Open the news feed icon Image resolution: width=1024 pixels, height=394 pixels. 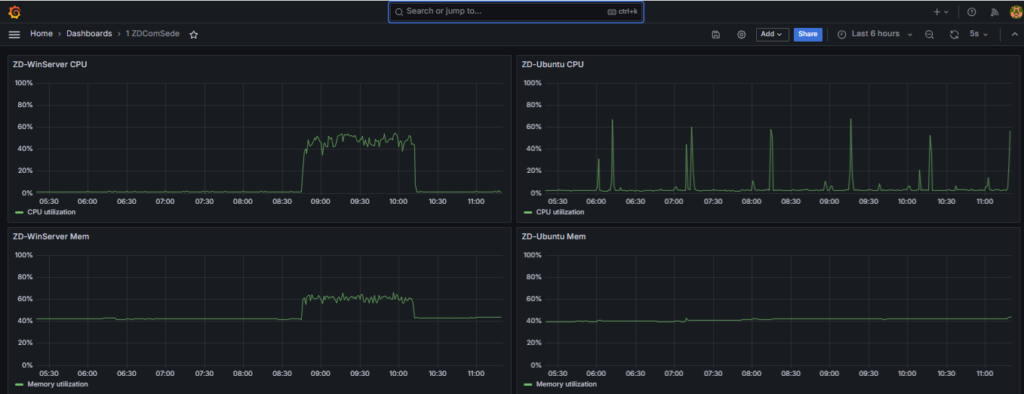(995, 12)
